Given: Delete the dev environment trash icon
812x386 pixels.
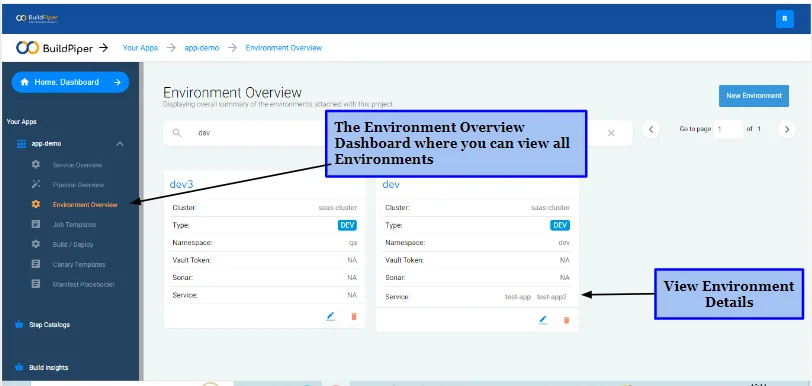Looking at the screenshot, I should [x=566, y=320].
